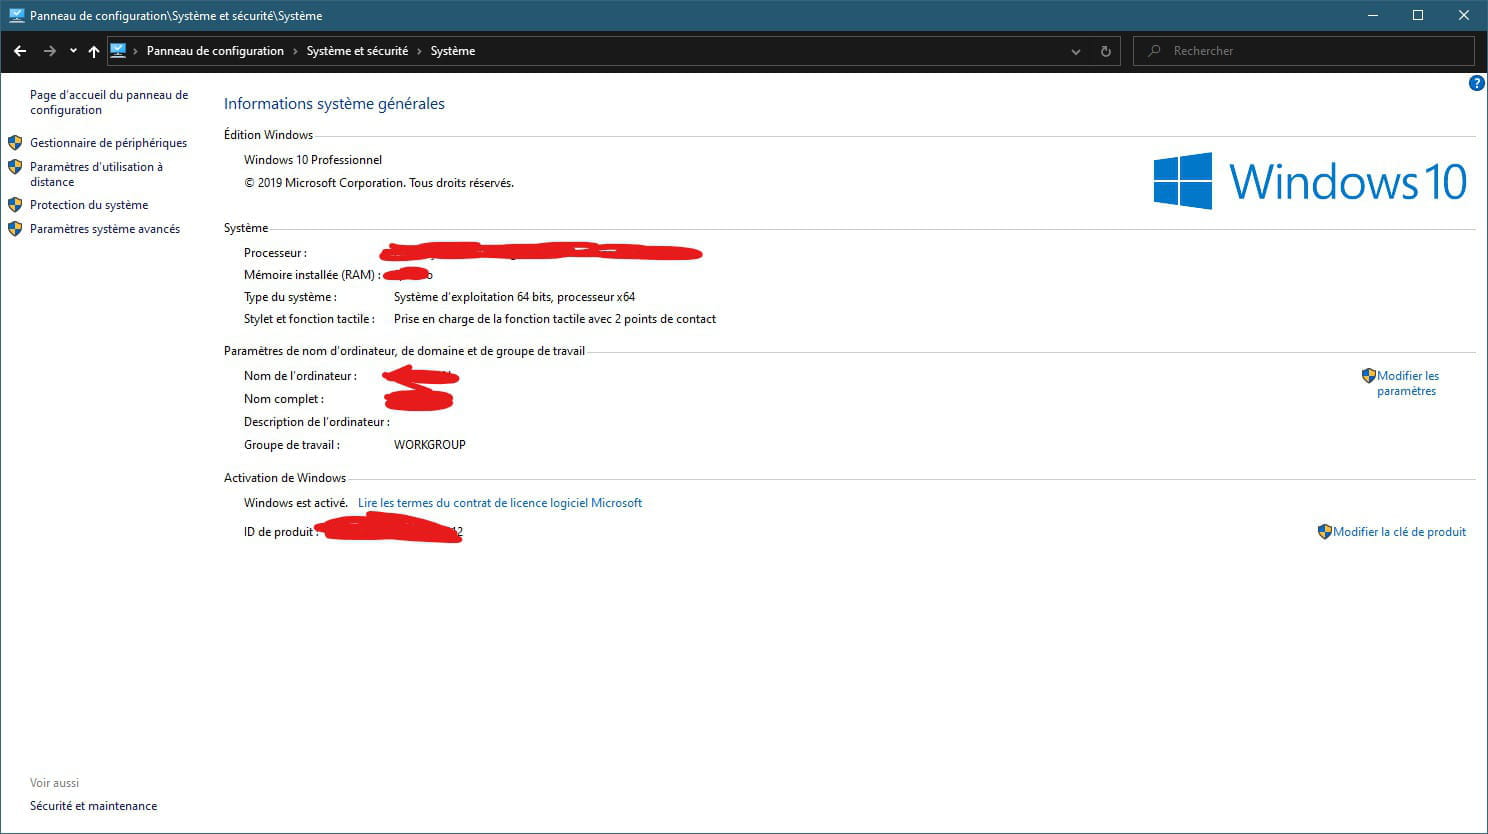Go back with the left arrow button
This screenshot has height=834, width=1488.
pos(20,51)
